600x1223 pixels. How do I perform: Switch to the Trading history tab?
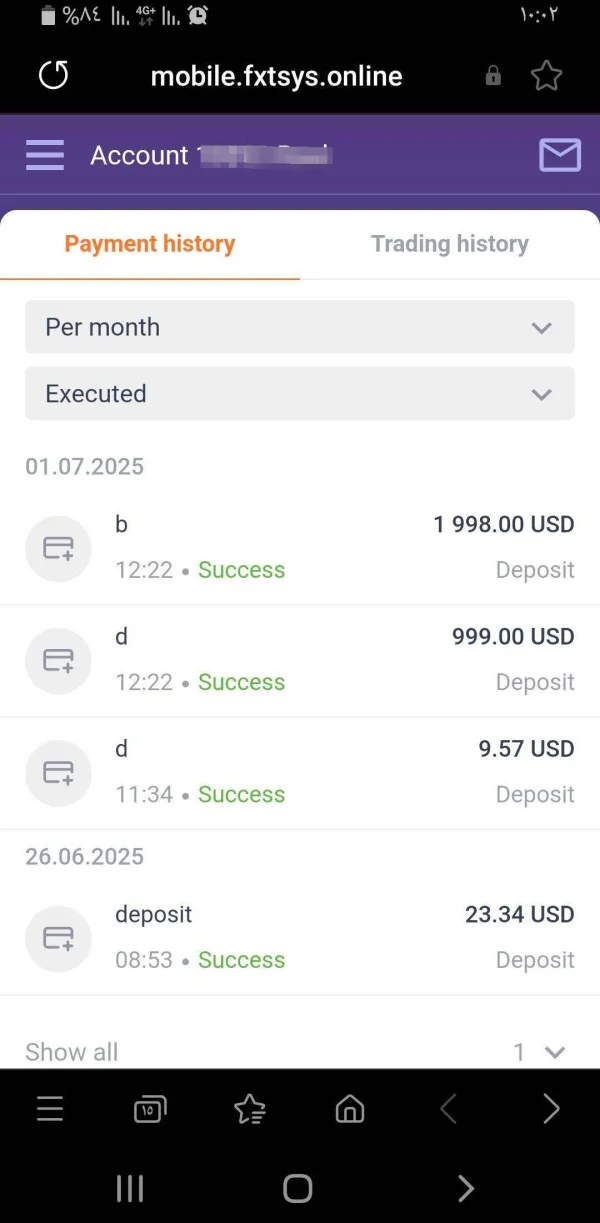449,244
